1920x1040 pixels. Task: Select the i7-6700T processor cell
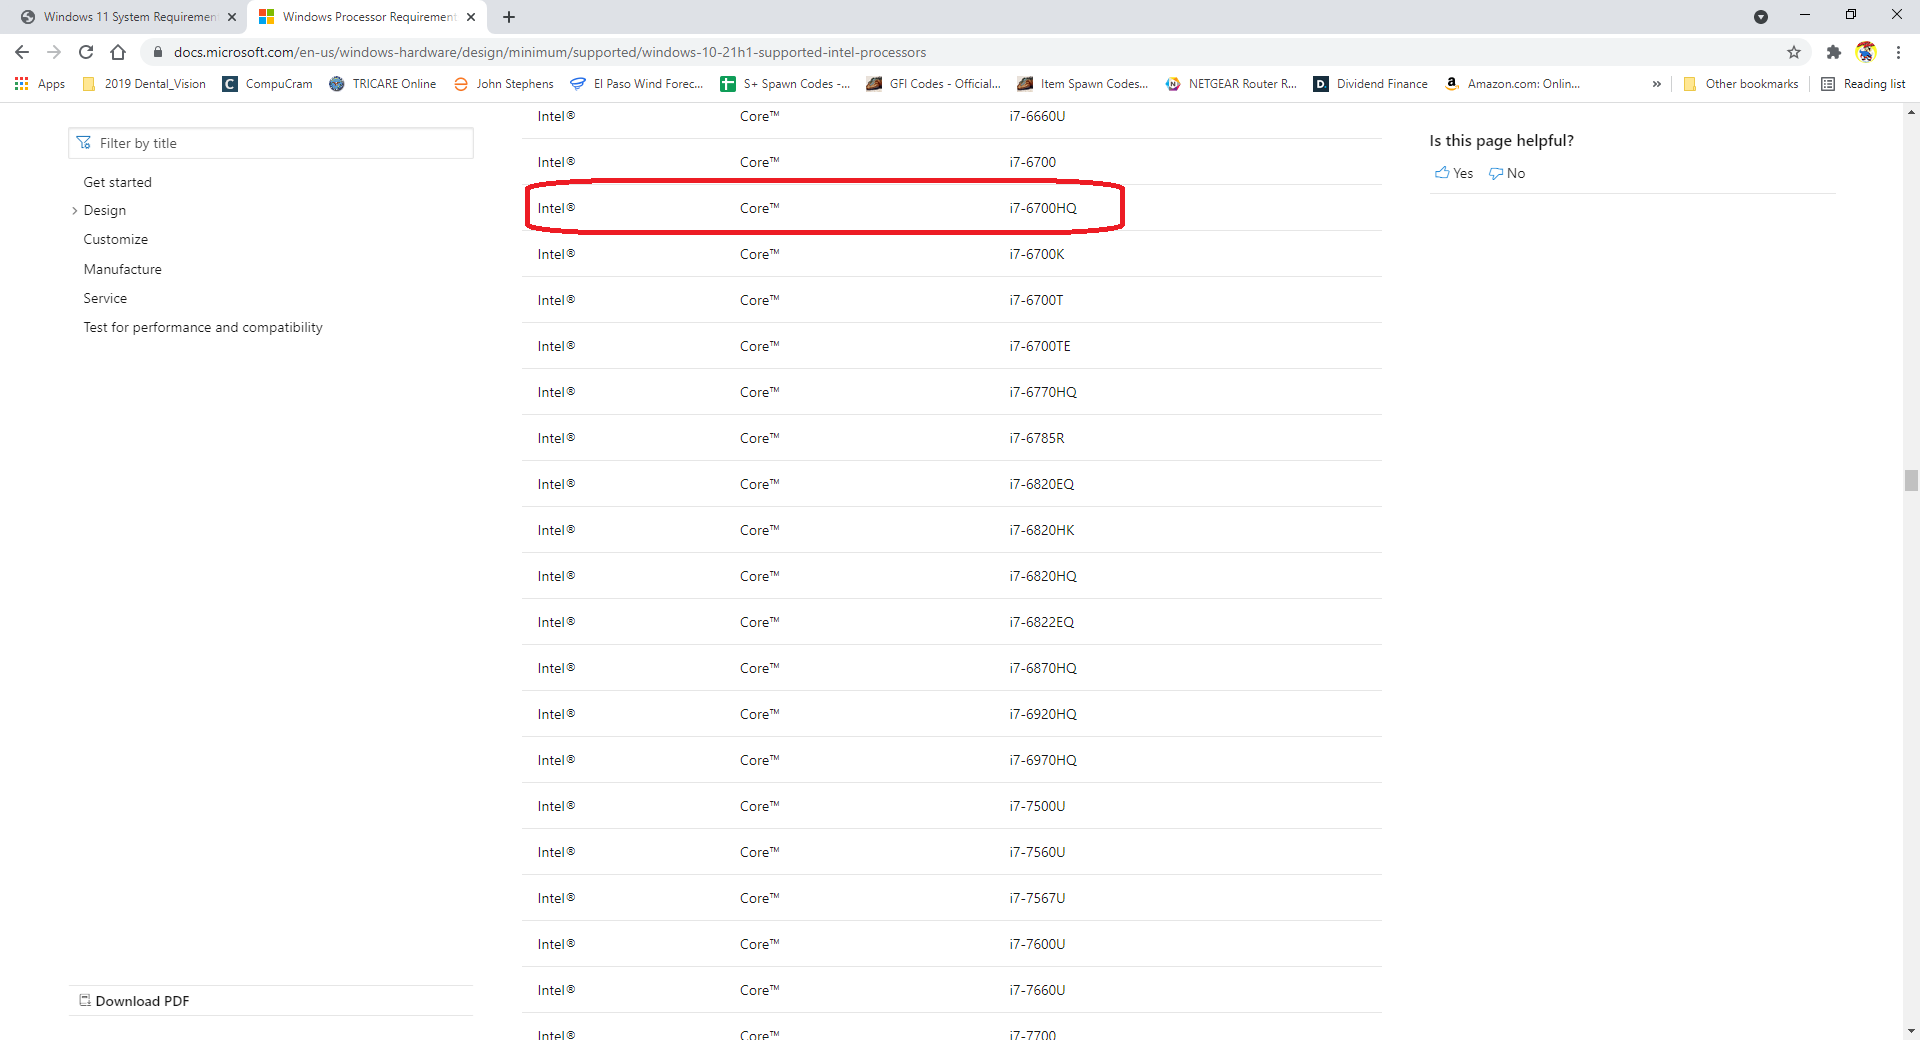(1036, 300)
